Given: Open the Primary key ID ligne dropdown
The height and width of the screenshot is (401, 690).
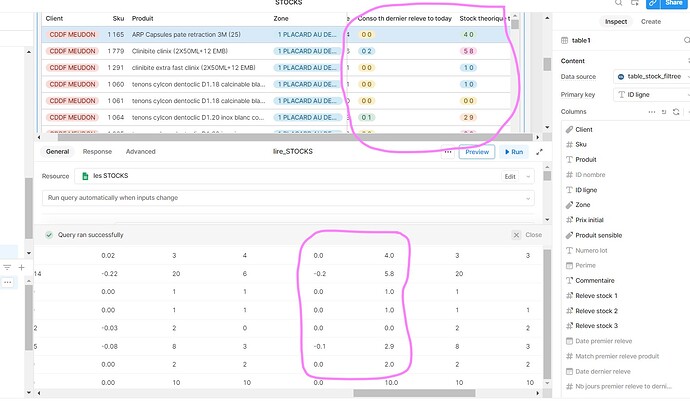Looking at the screenshot, I should coord(652,95).
